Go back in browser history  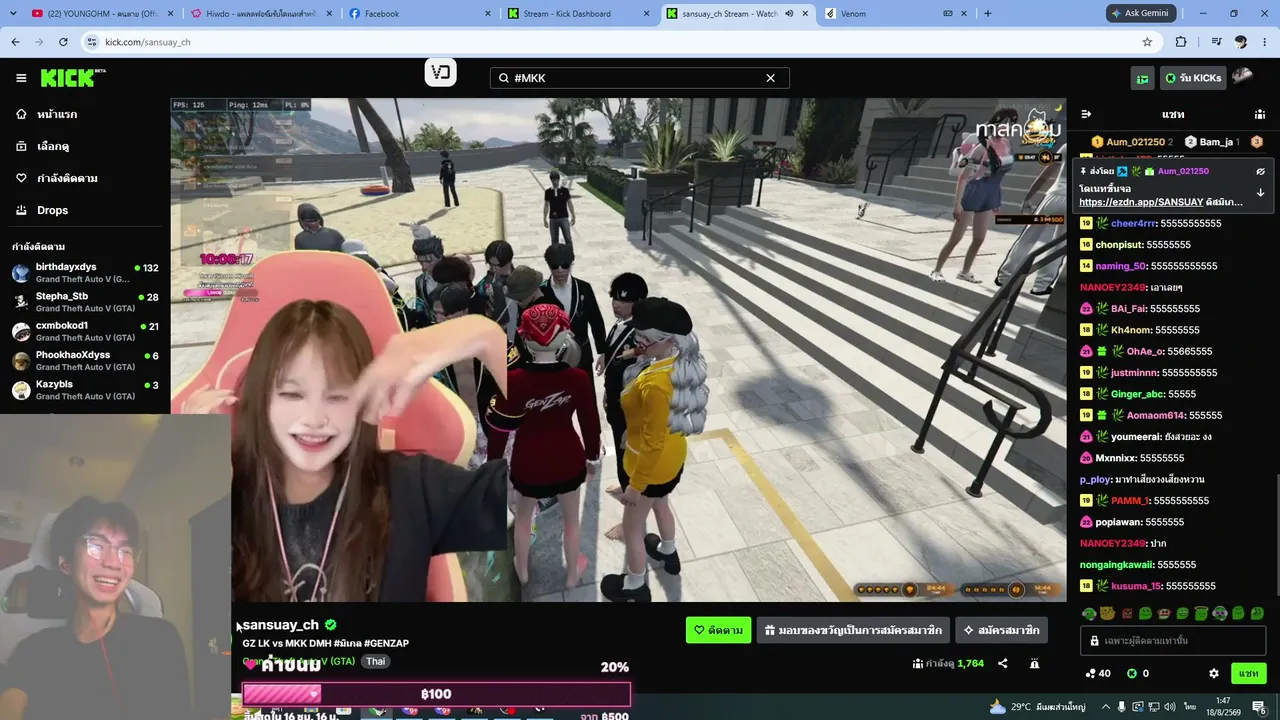click(15, 42)
